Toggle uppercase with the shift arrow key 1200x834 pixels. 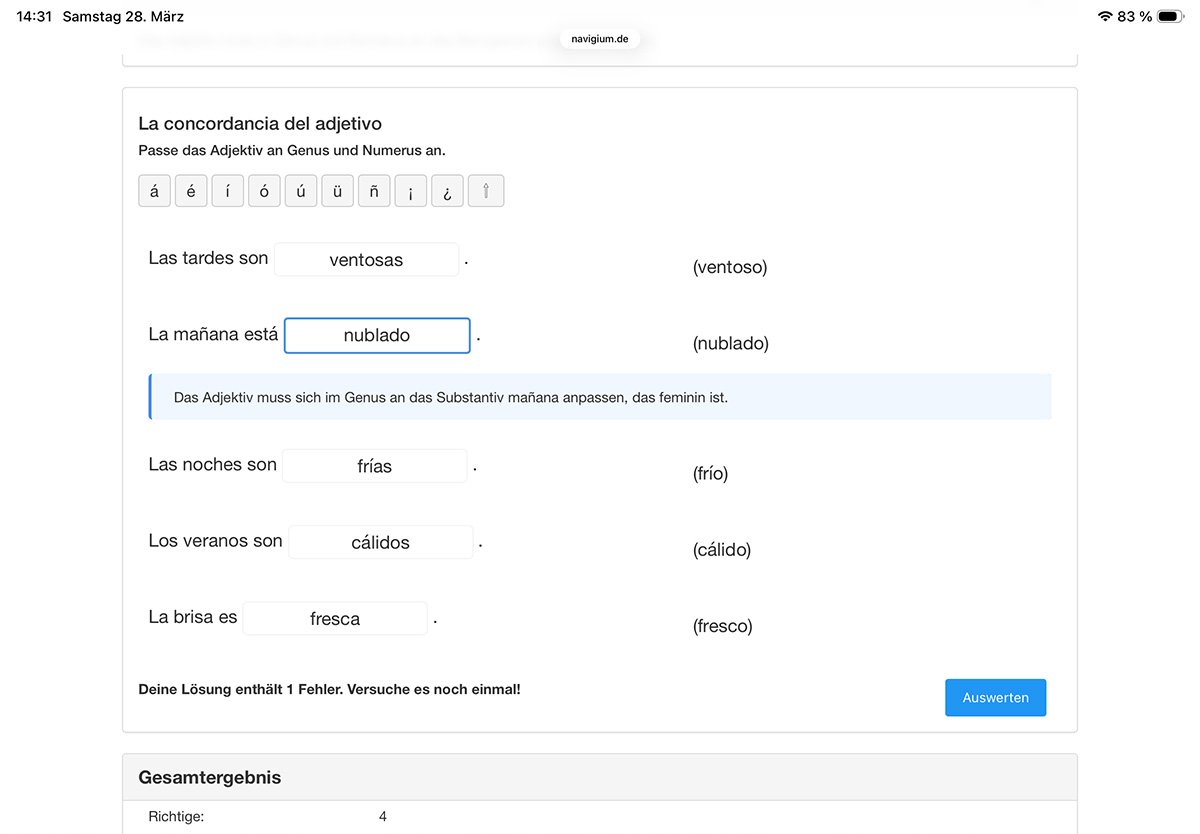(486, 191)
